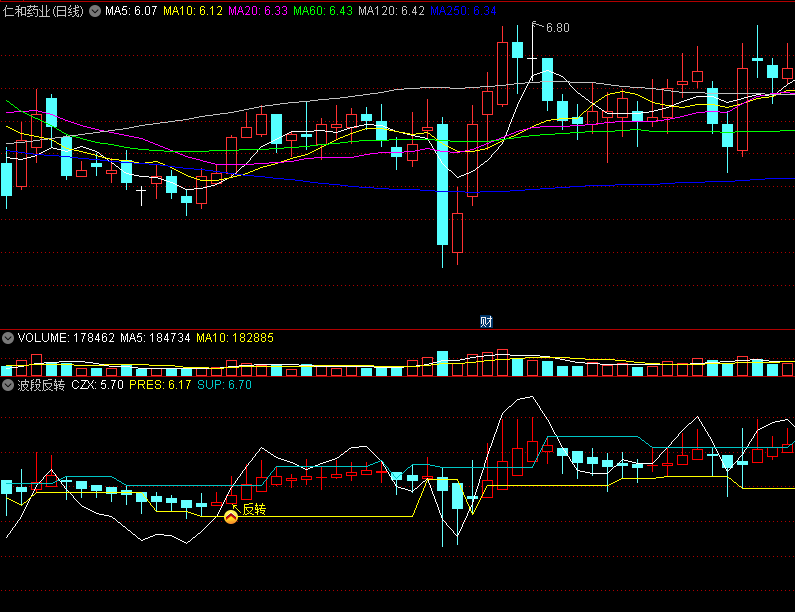Click the PRES: 6.17 value
The height and width of the screenshot is (612, 795).
pos(160,385)
